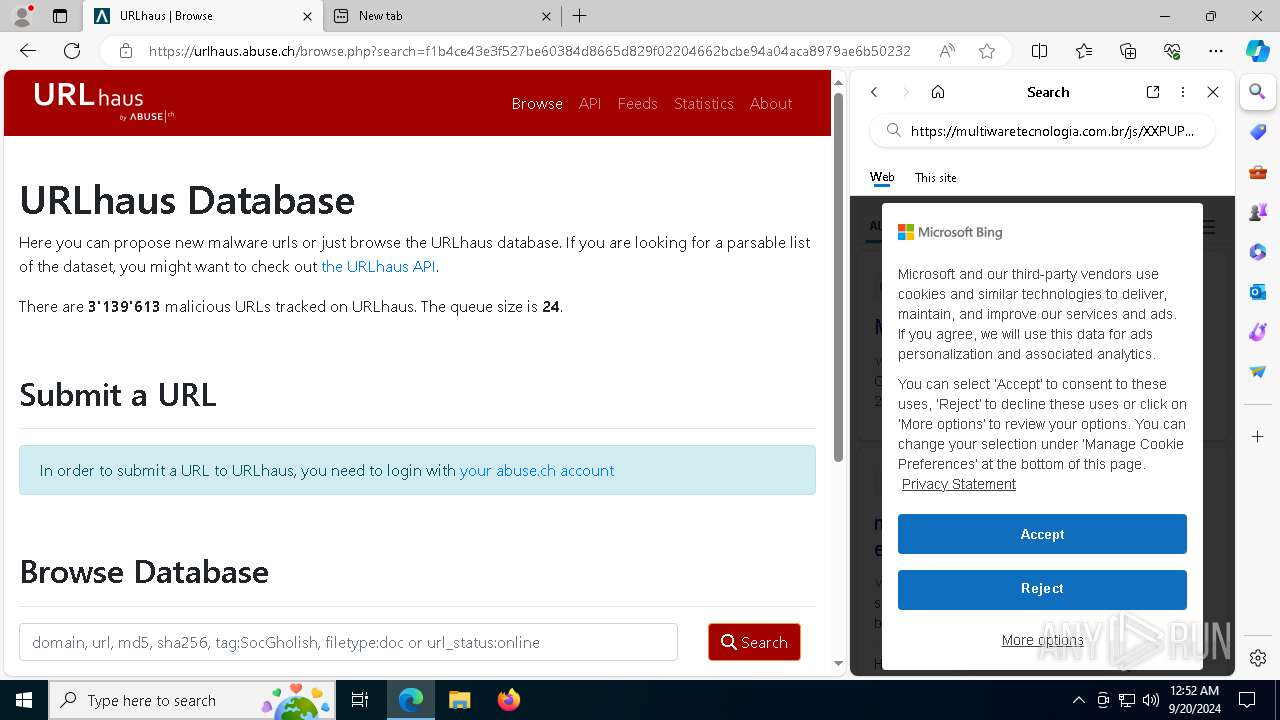Viewport: 1280px width, 720px height.
Task: Open the tab actions menu icon
Action: click(60, 16)
